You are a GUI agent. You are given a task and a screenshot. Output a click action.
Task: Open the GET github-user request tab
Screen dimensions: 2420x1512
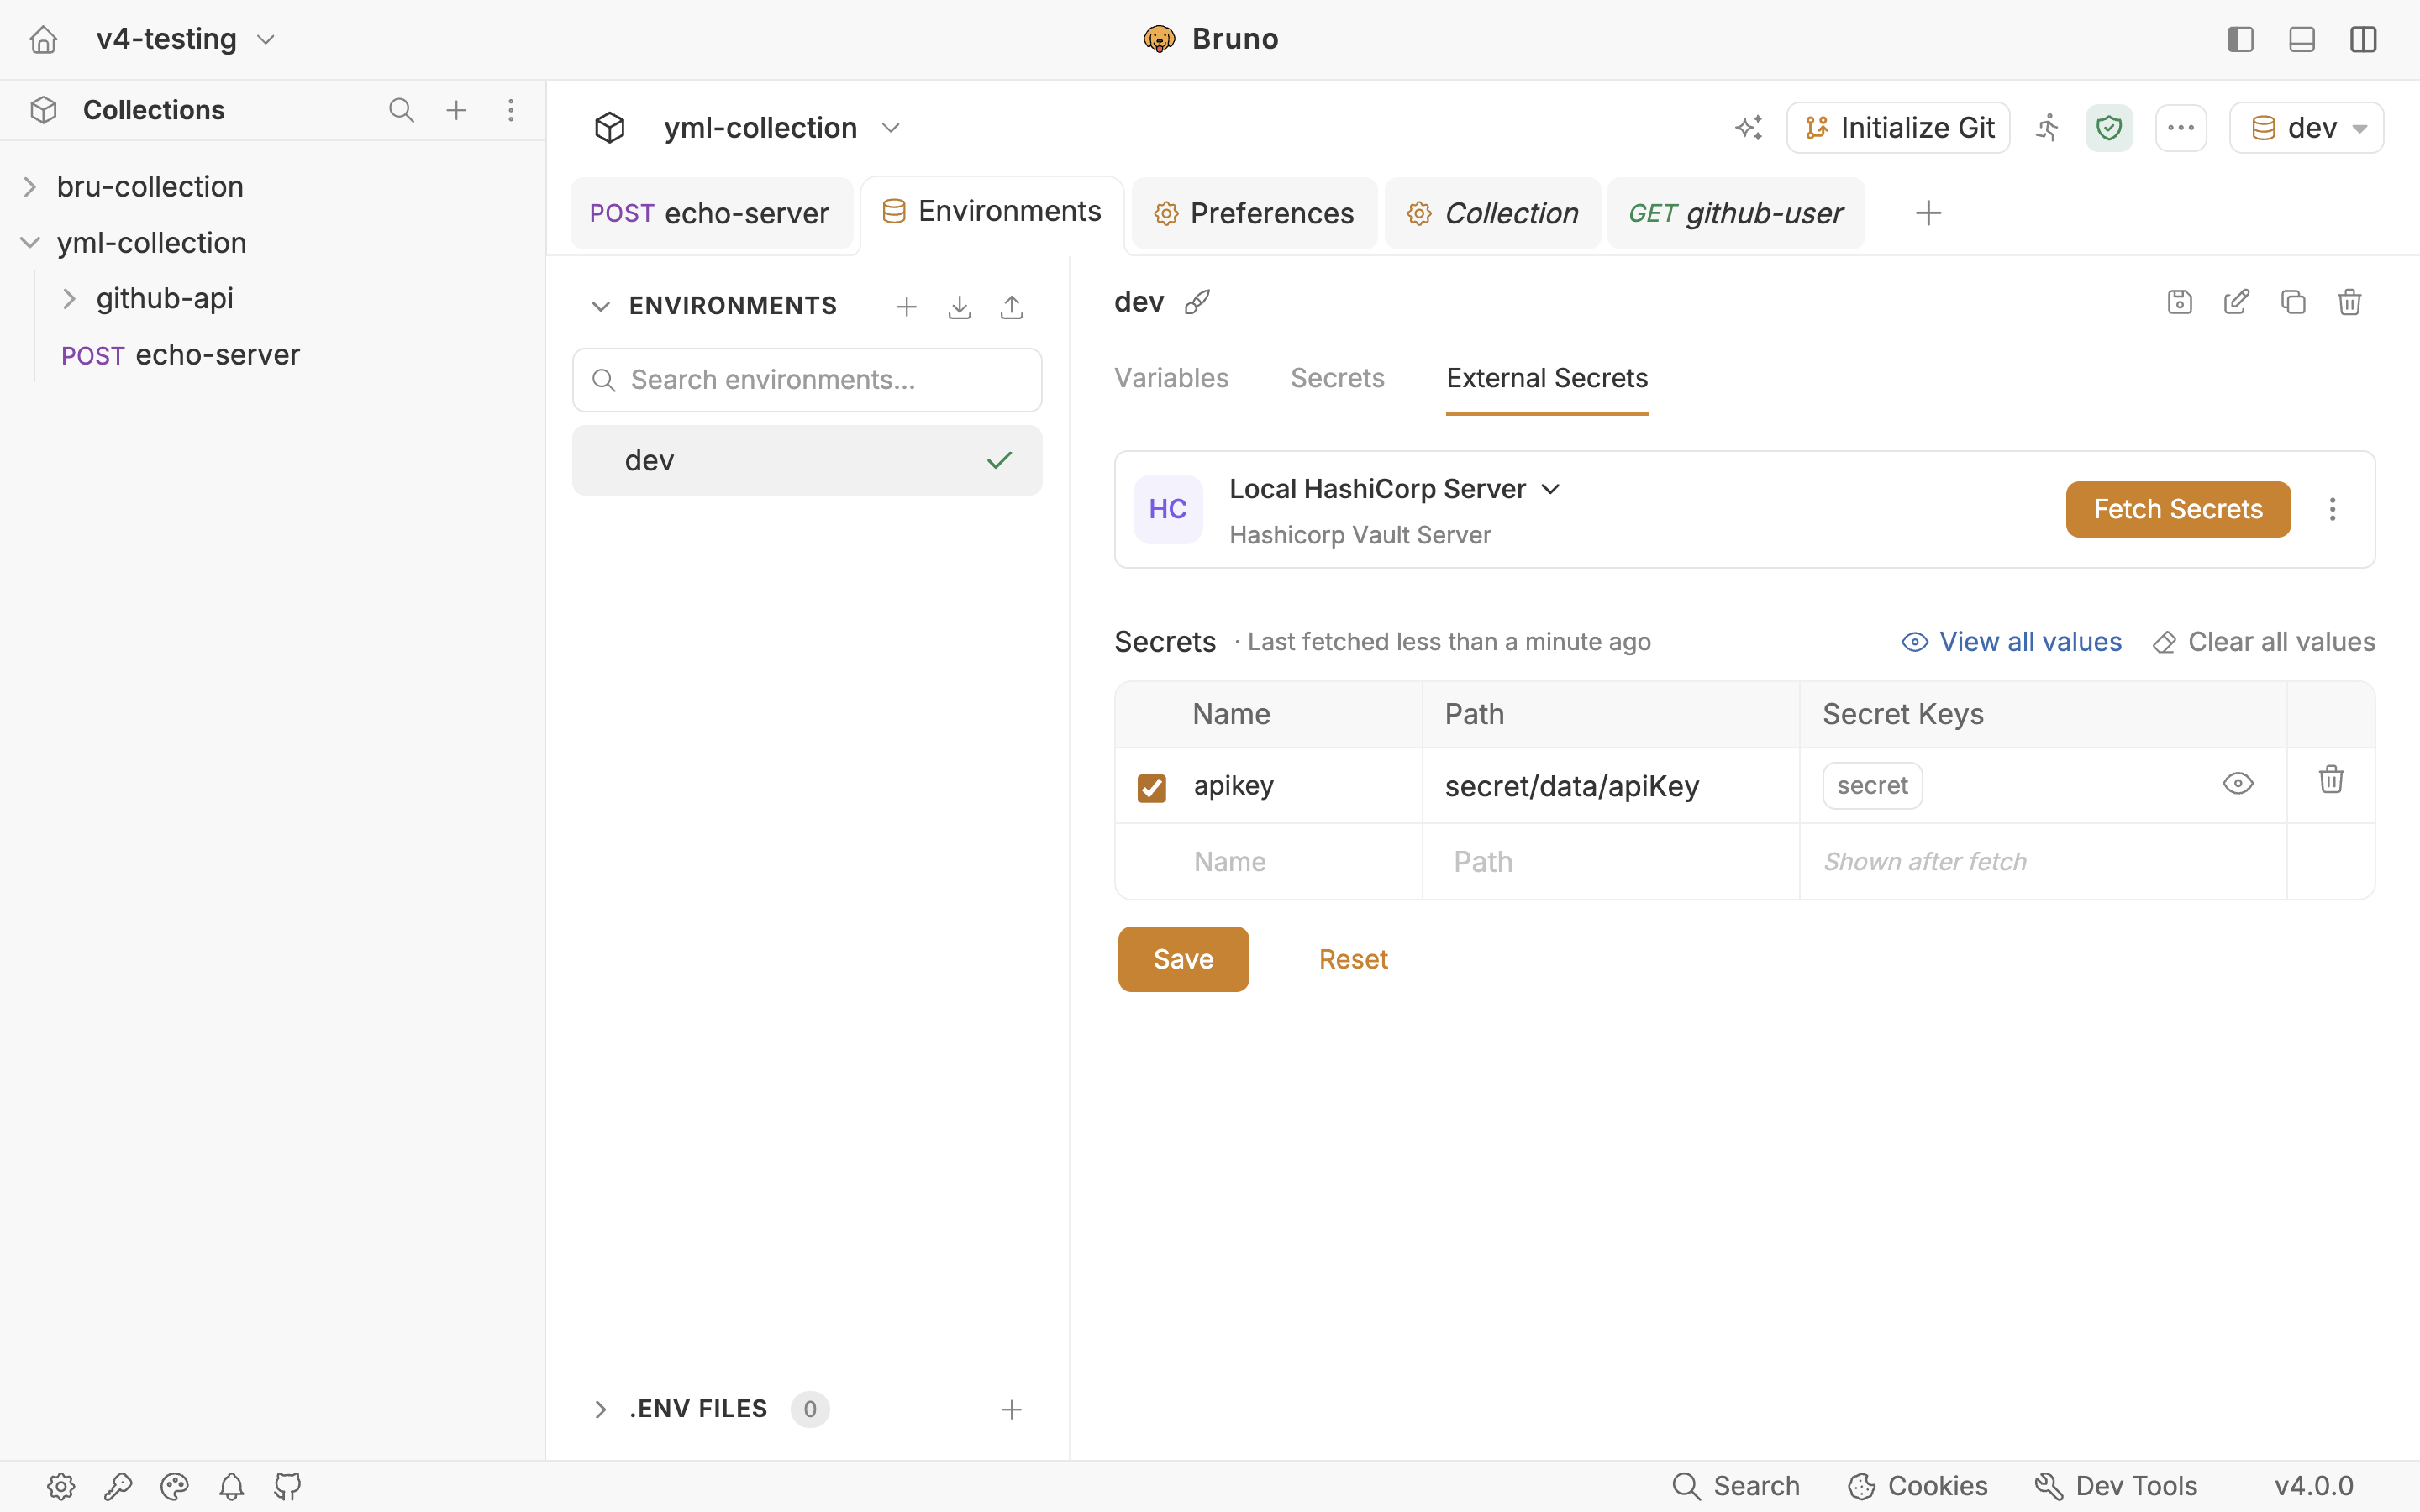point(1735,213)
